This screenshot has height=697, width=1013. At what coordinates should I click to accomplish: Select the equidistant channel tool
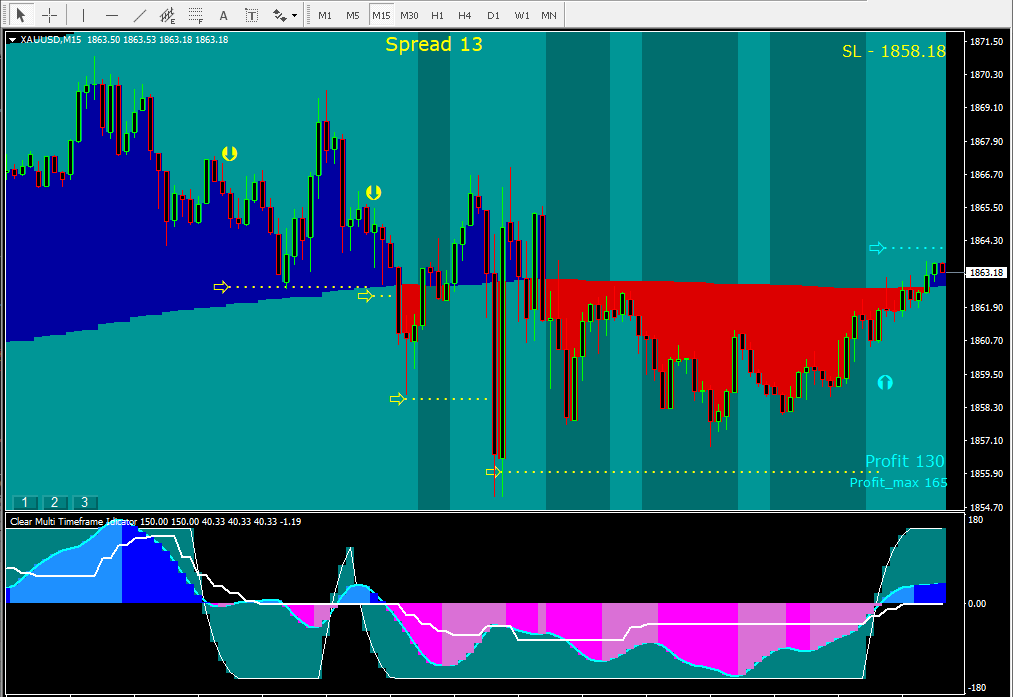pyautogui.click(x=168, y=15)
